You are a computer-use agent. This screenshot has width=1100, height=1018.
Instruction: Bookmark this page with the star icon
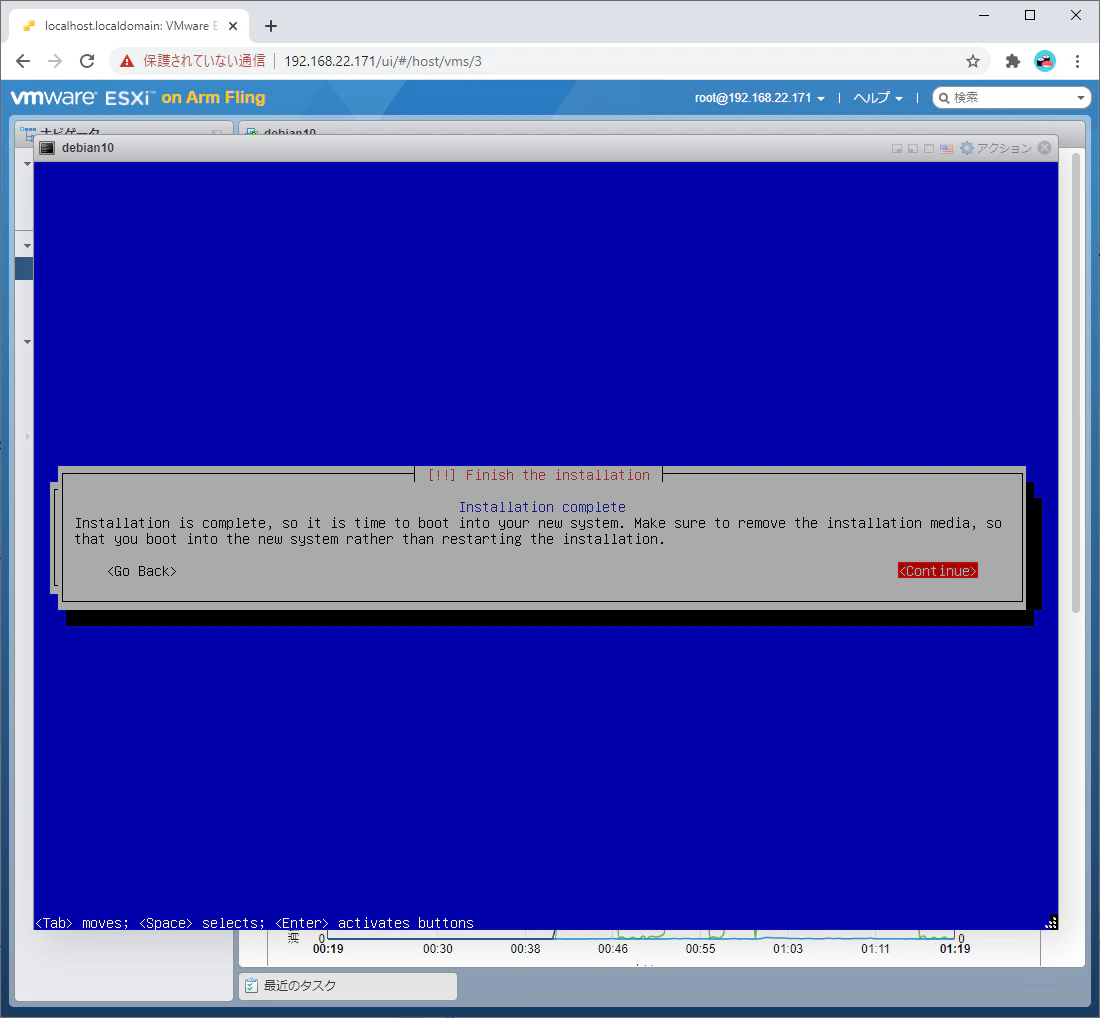(972, 61)
